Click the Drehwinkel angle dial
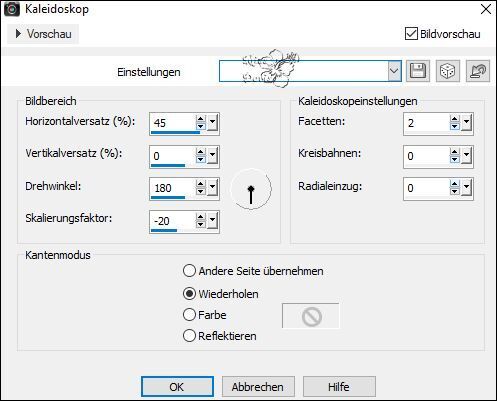This screenshot has width=497, height=401. pyautogui.click(x=251, y=189)
